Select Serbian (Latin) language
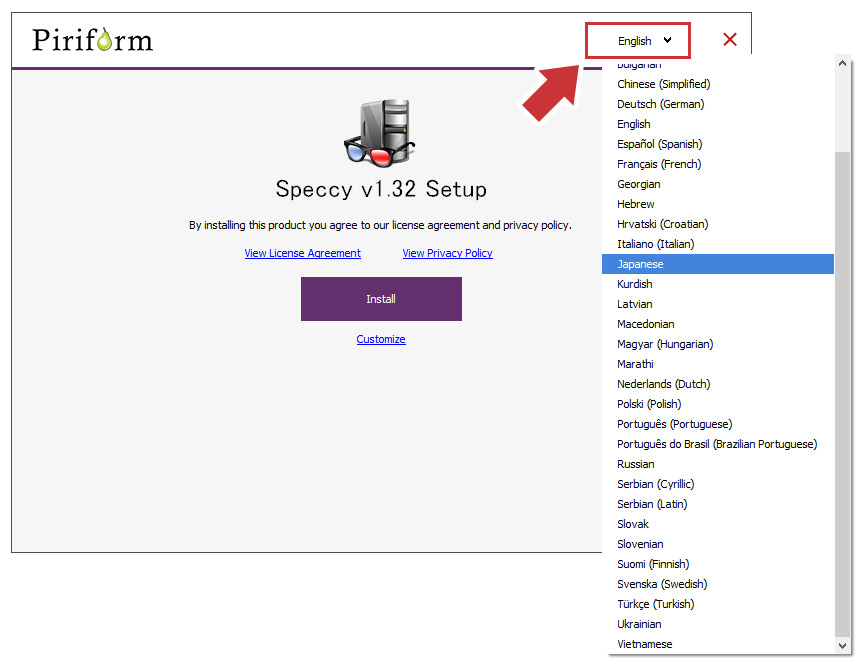 click(718, 504)
